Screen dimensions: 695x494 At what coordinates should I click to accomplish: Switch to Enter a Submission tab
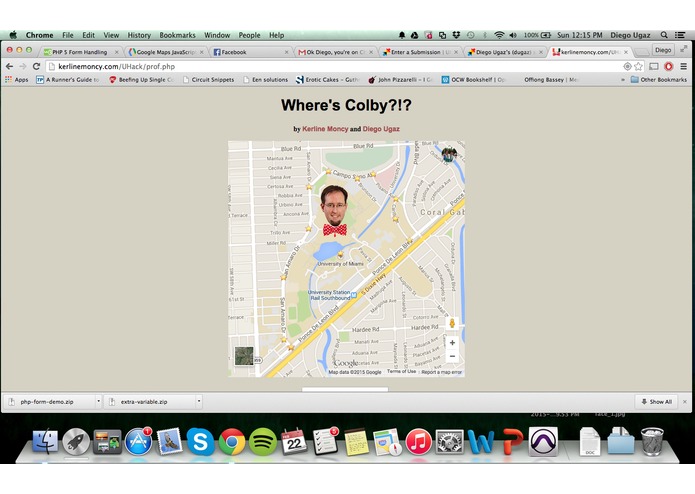[421, 52]
